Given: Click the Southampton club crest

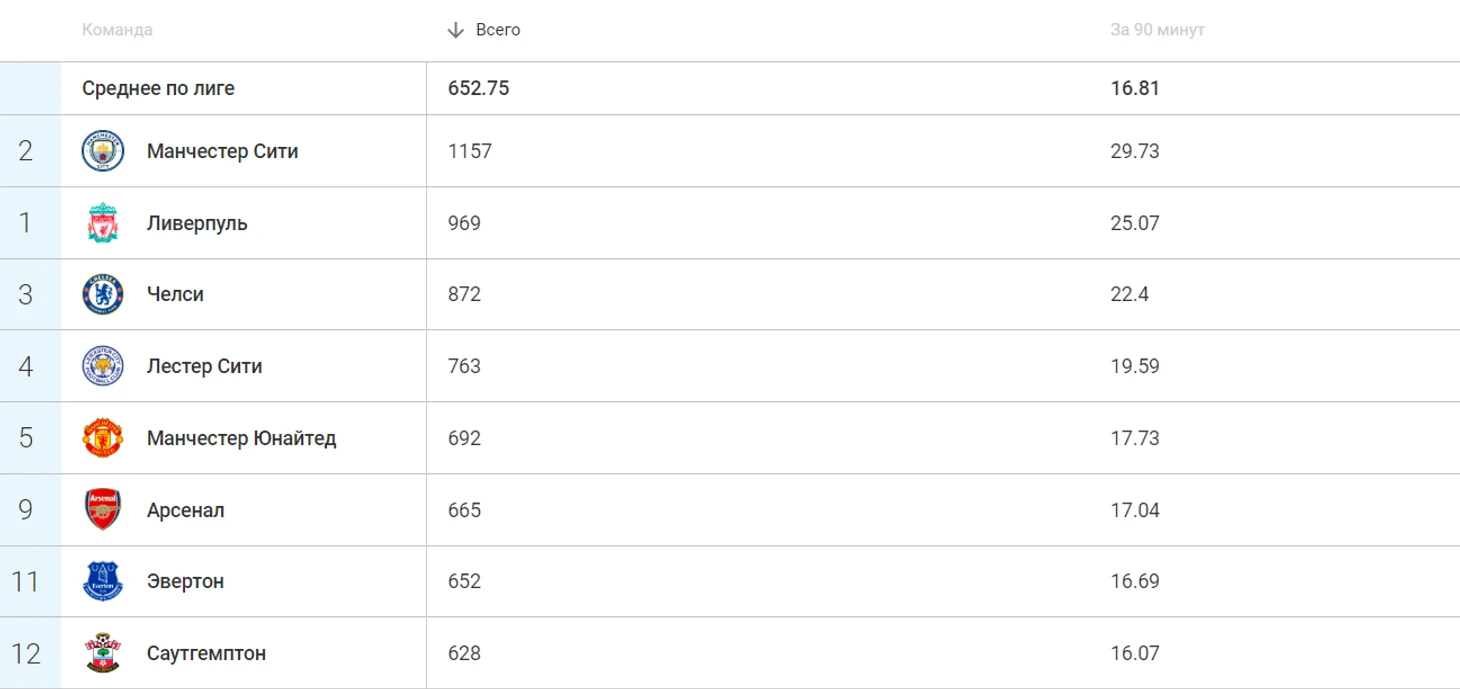Looking at the screenshot, I should point(103,653).
